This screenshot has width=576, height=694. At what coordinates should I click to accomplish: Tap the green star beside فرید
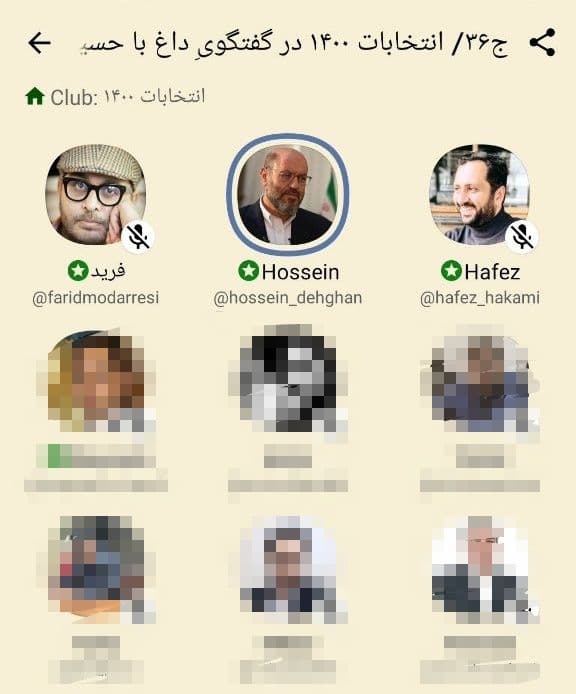(x=78, y=270)
